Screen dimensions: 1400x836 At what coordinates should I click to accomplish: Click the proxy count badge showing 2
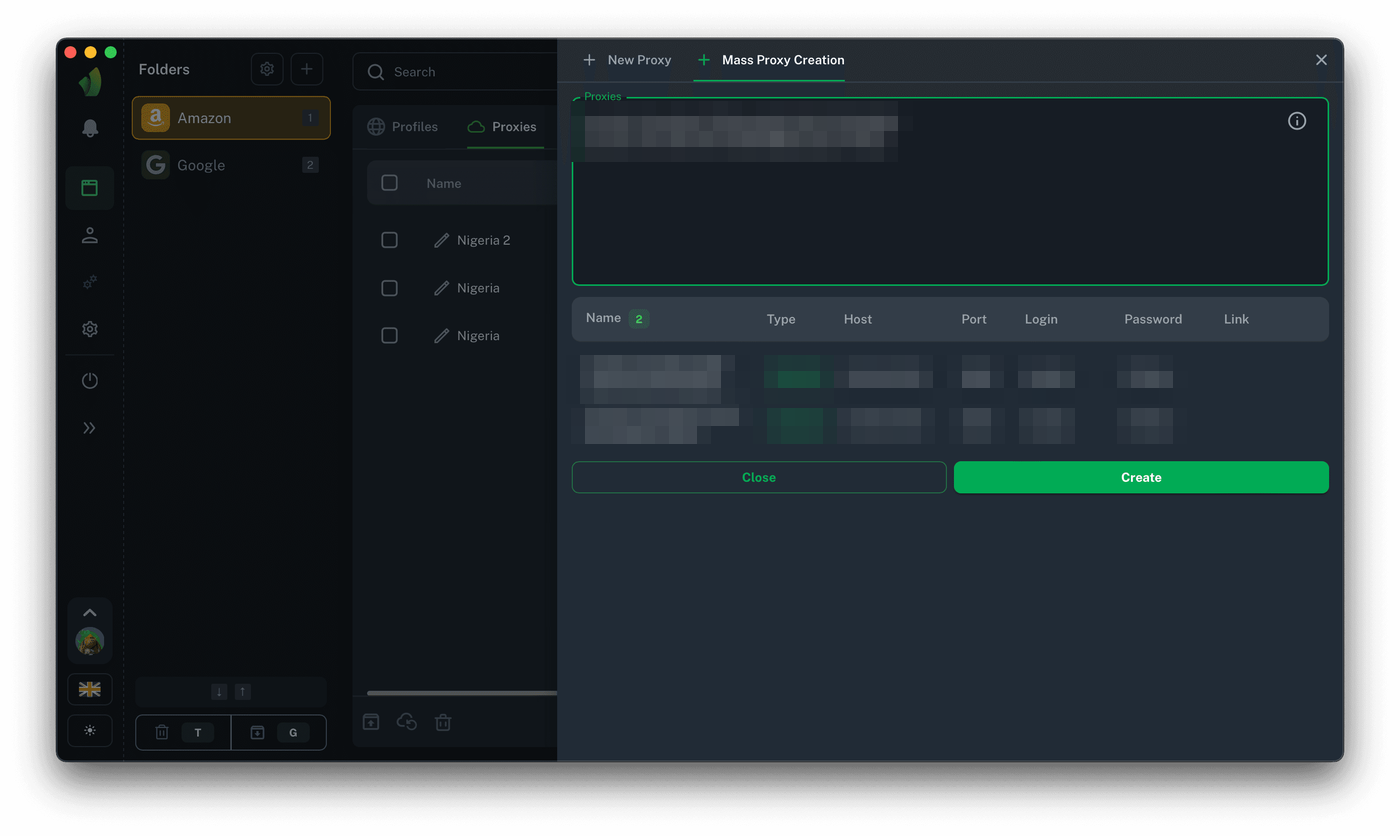click(639, 319)
